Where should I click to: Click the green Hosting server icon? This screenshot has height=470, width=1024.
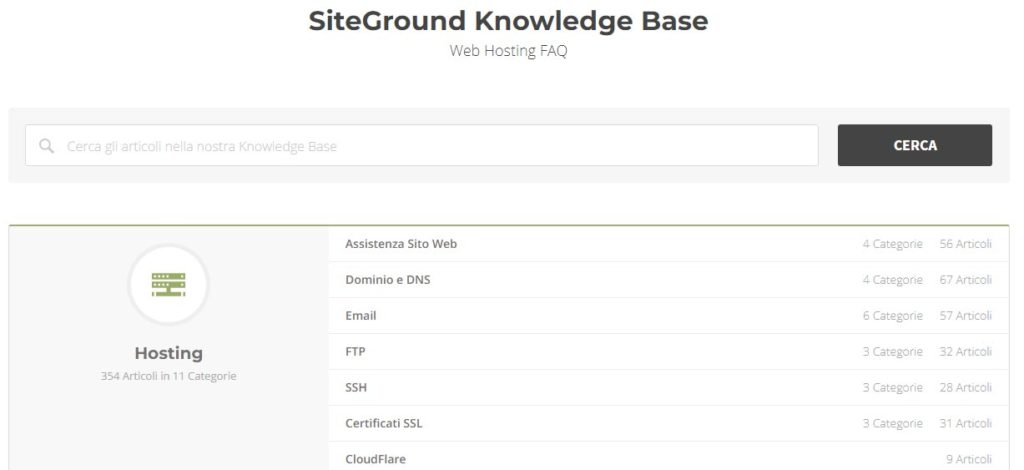coord(168,285)
